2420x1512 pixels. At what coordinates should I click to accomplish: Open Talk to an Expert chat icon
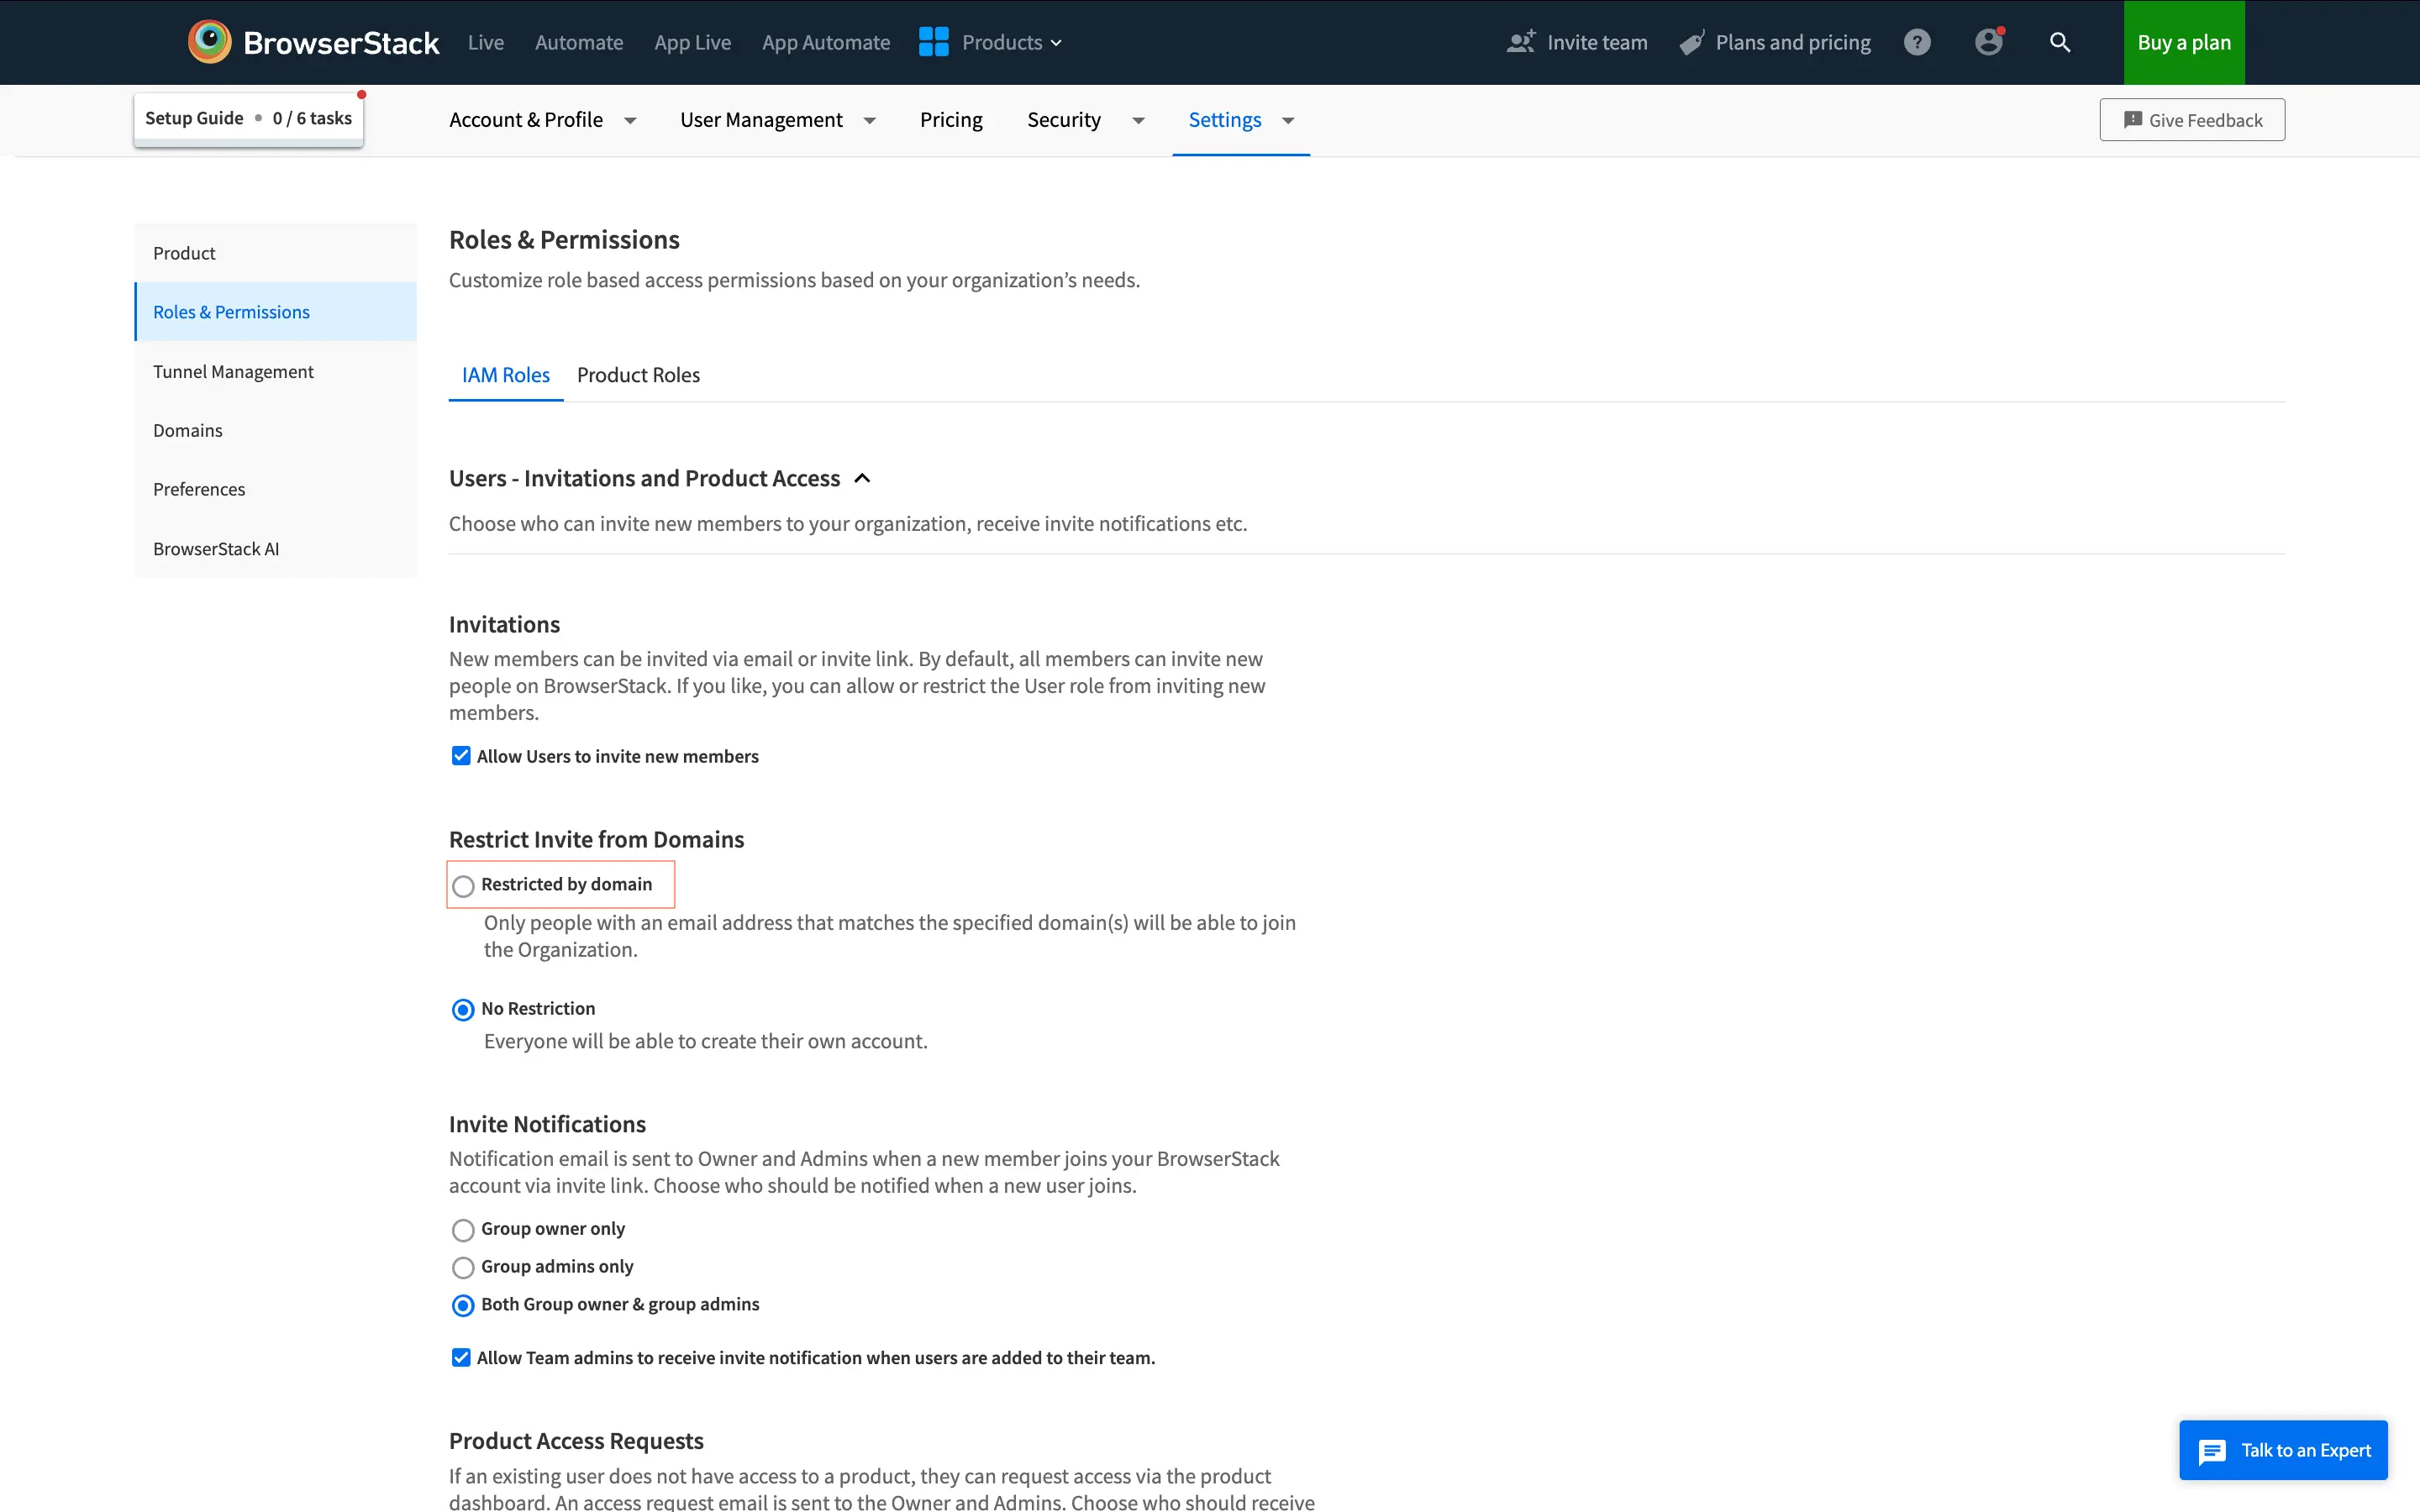coord(2212,1447)
